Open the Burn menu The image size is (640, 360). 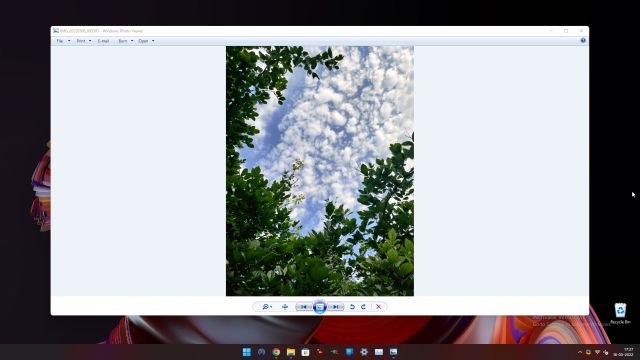(x=122, y=41)
